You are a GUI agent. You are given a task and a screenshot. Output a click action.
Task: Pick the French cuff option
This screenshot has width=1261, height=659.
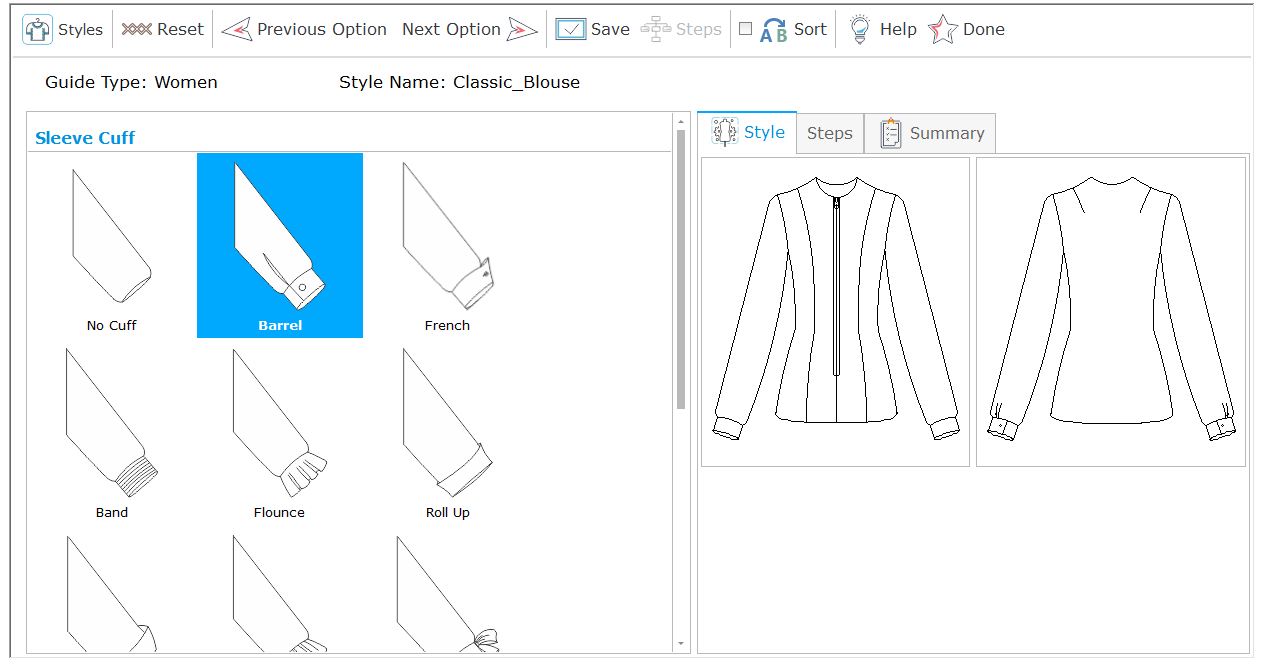click(x=447, y=246)
